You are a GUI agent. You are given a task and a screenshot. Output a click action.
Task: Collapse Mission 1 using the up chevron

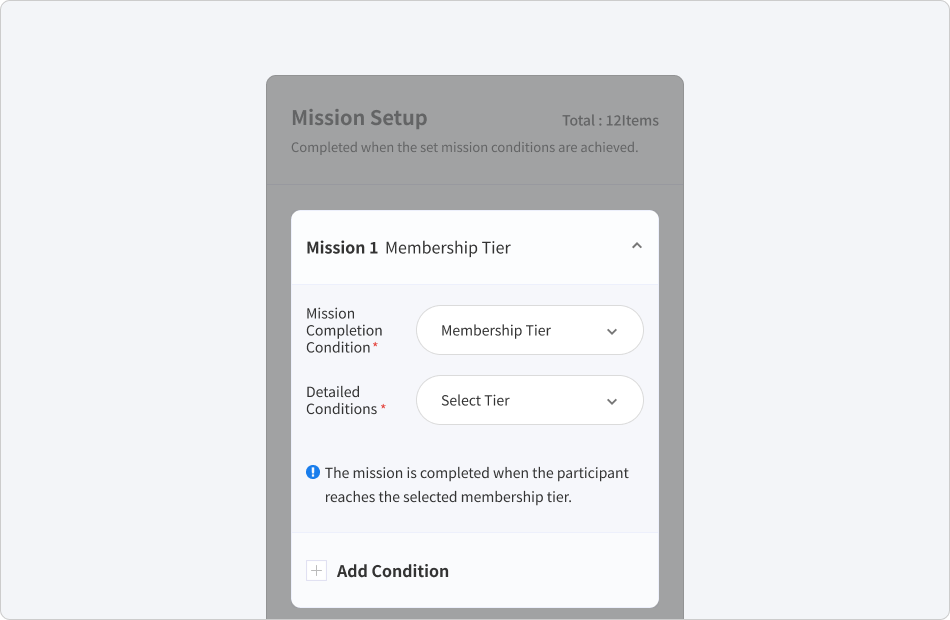(636, 246)
